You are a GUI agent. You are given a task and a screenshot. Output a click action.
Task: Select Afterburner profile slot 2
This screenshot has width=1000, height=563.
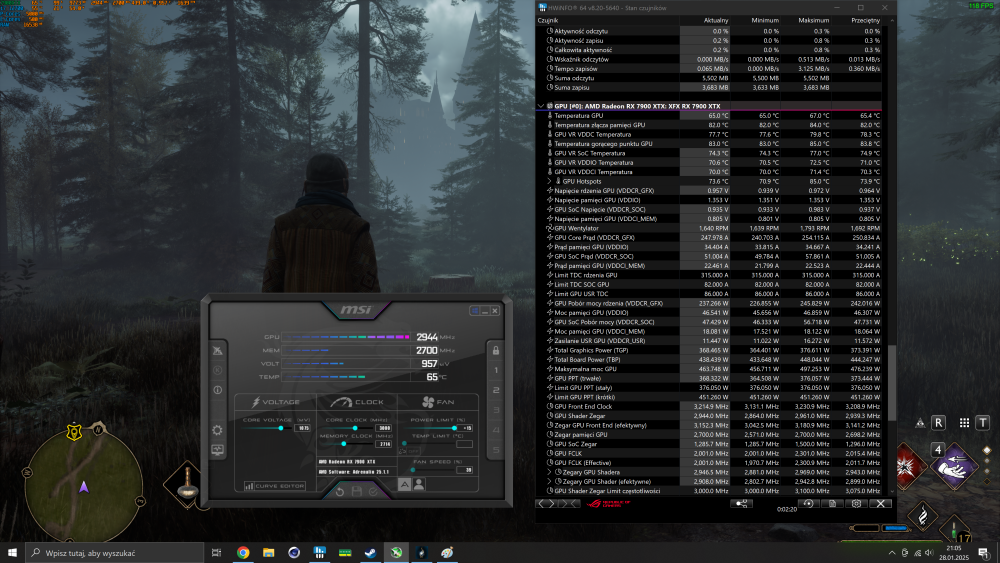[x=494, y=391]
